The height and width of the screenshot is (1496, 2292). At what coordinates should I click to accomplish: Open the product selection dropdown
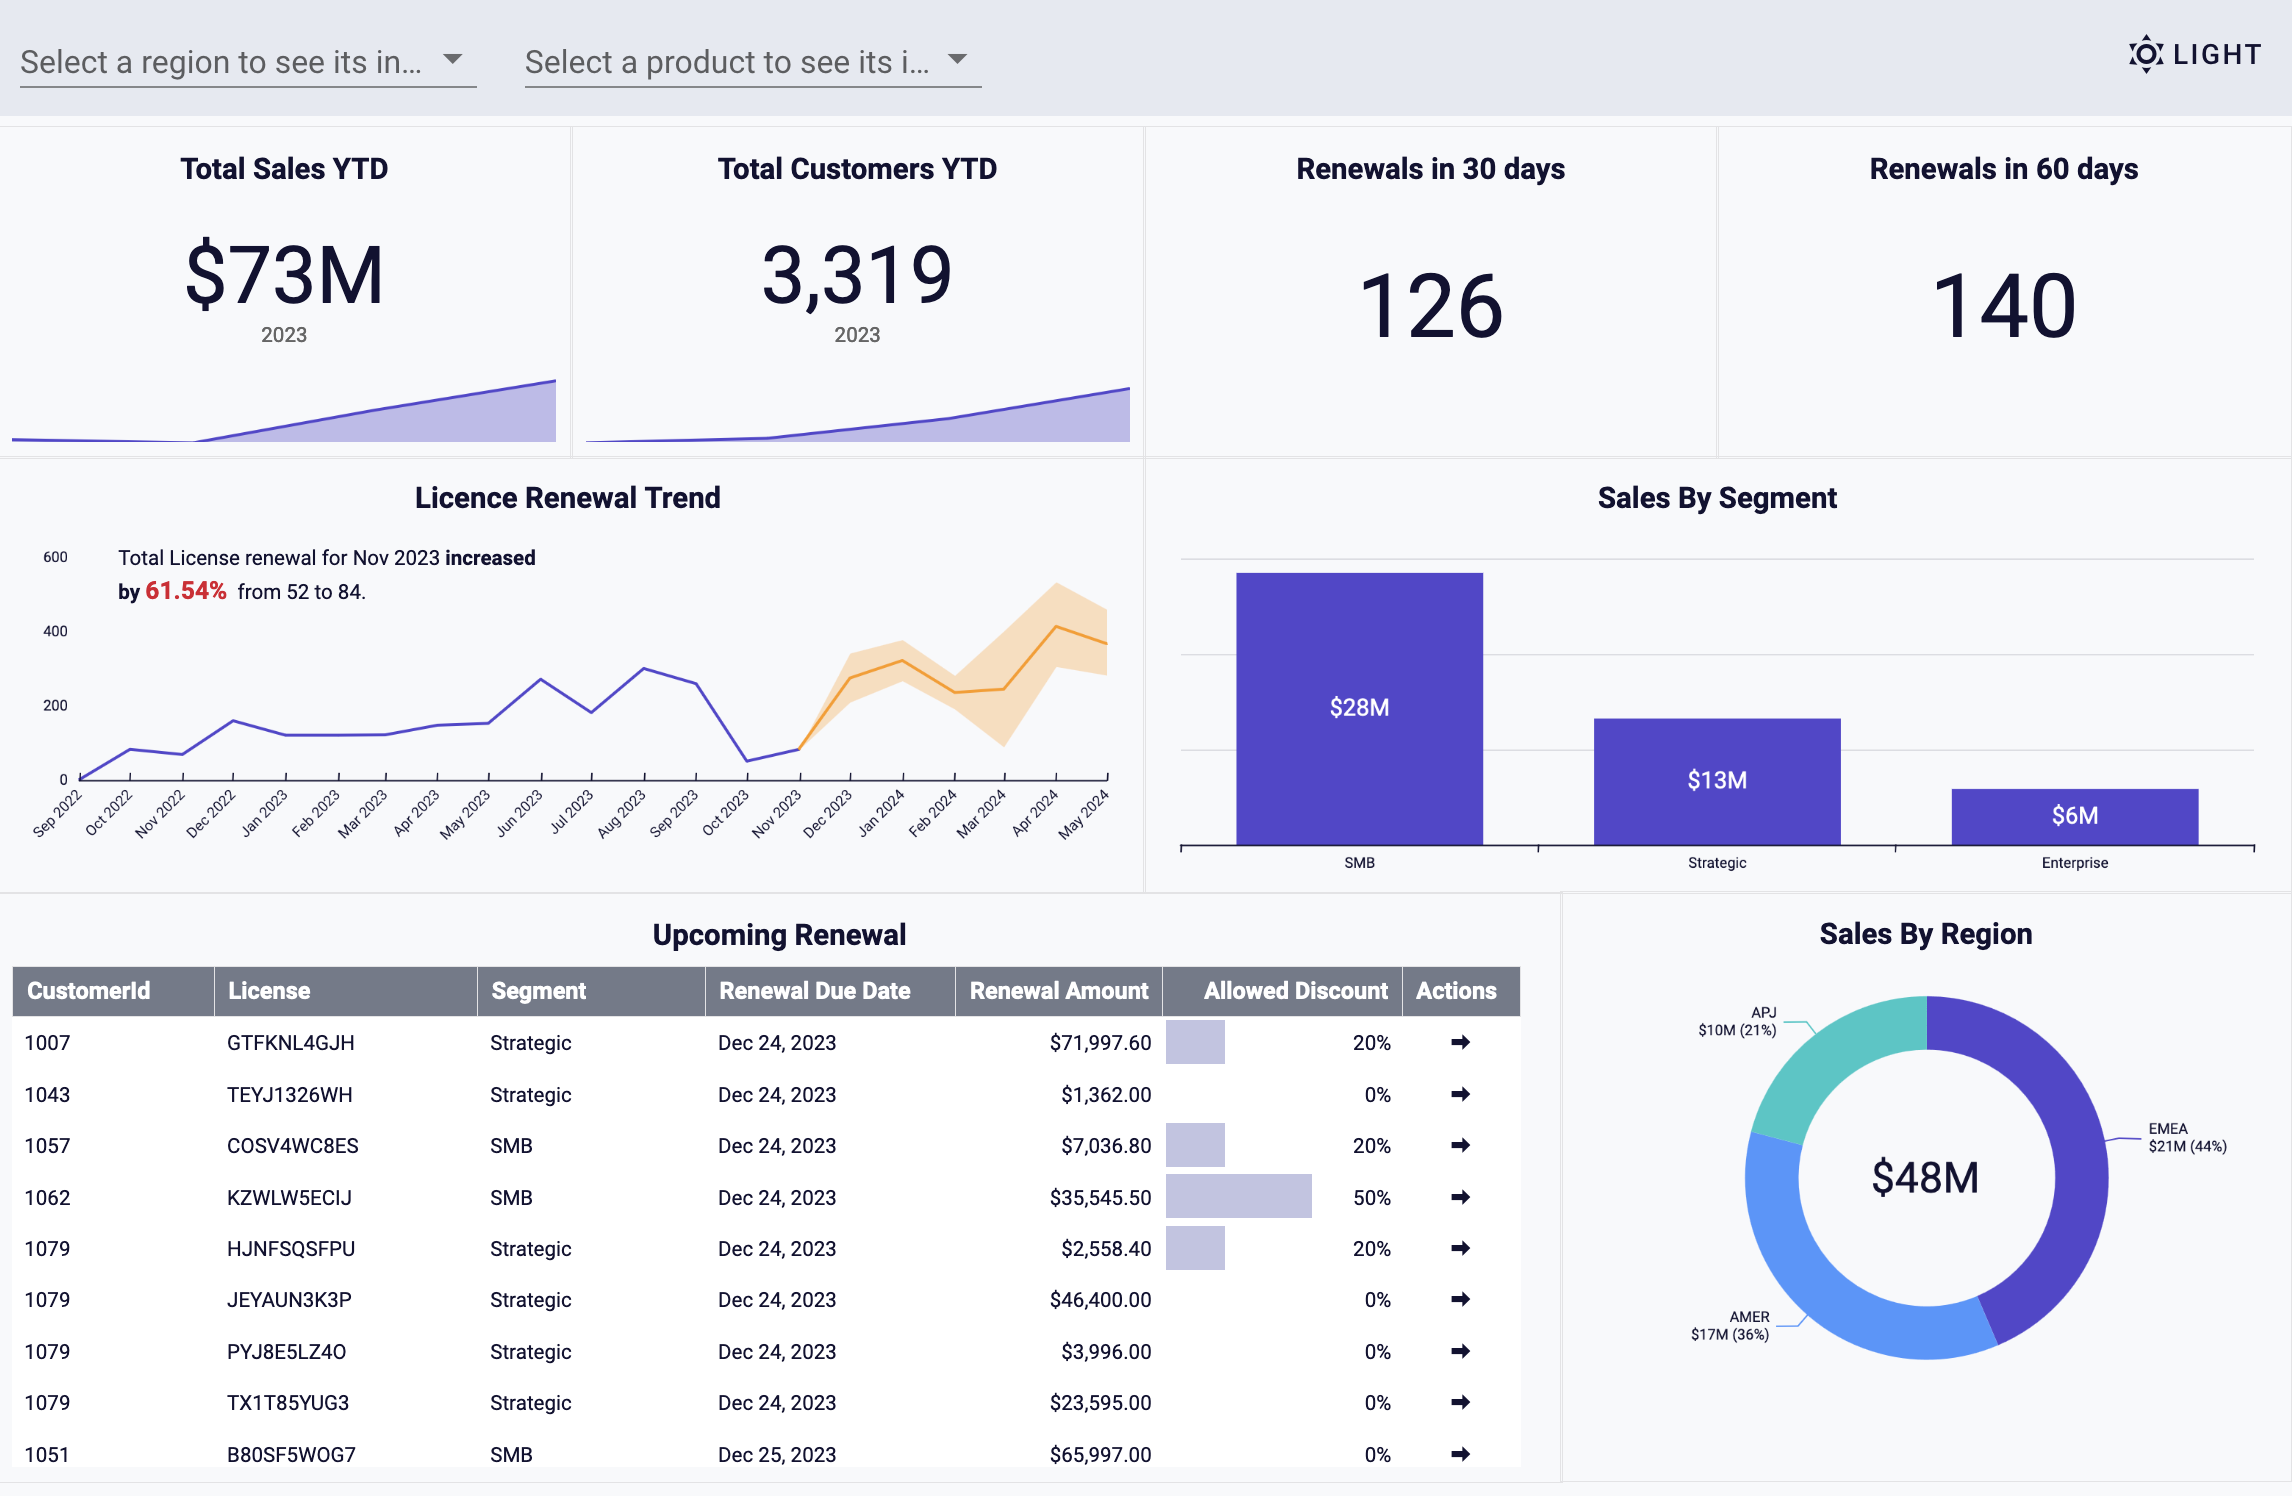pos(751,62)
